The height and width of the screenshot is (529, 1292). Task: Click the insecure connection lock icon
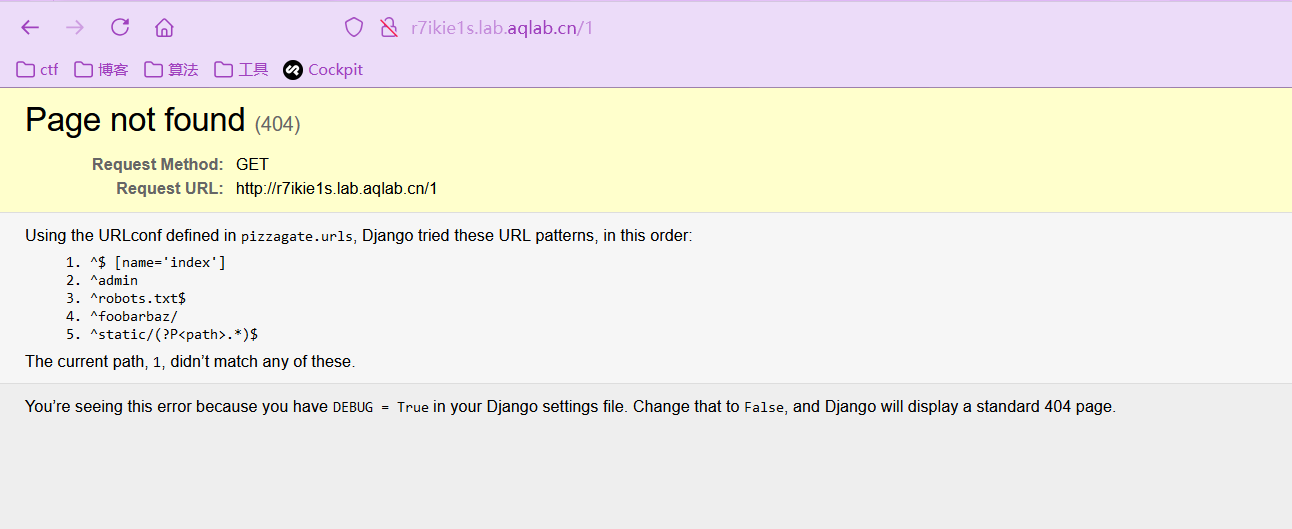point(389,27)
